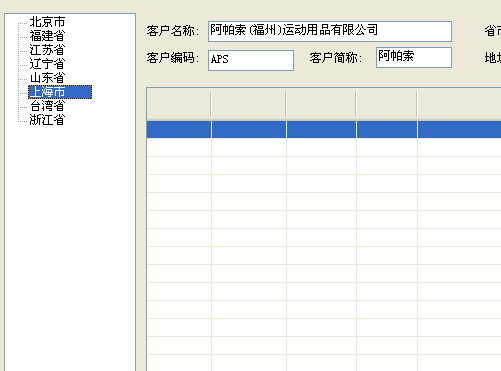Screen dimensions: 501x371
Task: Click the highlighted 上海市 tree node
Action: pos(60,92)
